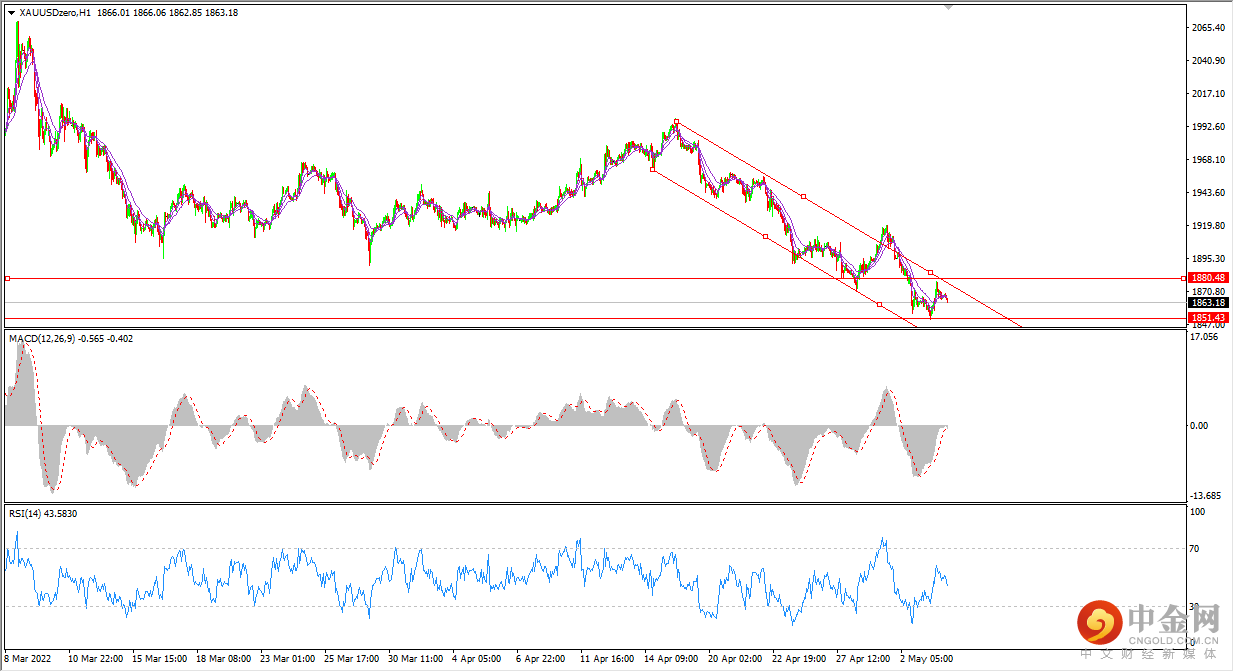Screen dimensions: 1234x672
Task: Click the 10 Mar 22:00 time label
Action: 95,660
